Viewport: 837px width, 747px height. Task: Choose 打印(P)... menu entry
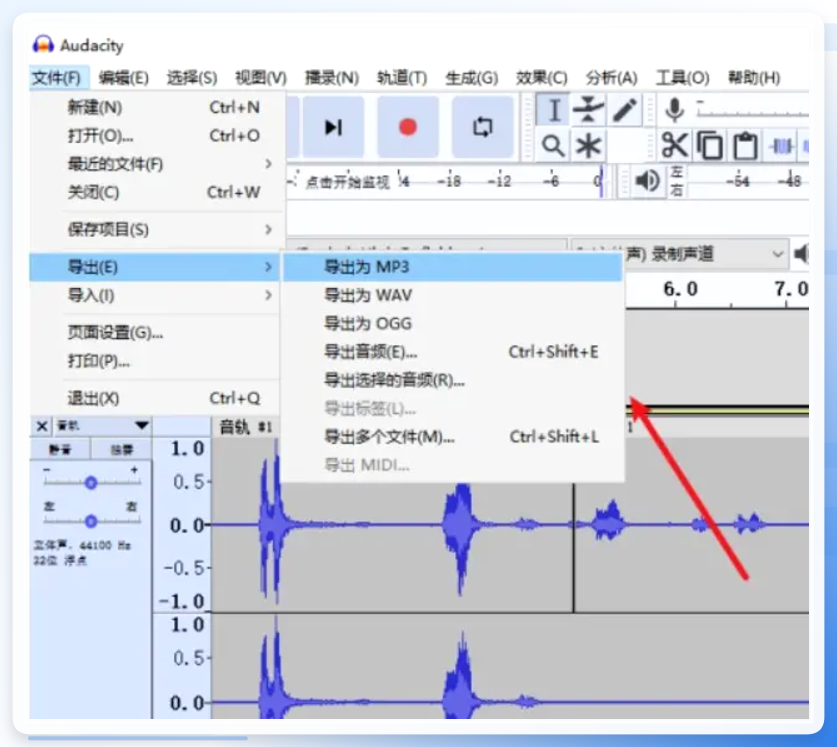(155, 361)
